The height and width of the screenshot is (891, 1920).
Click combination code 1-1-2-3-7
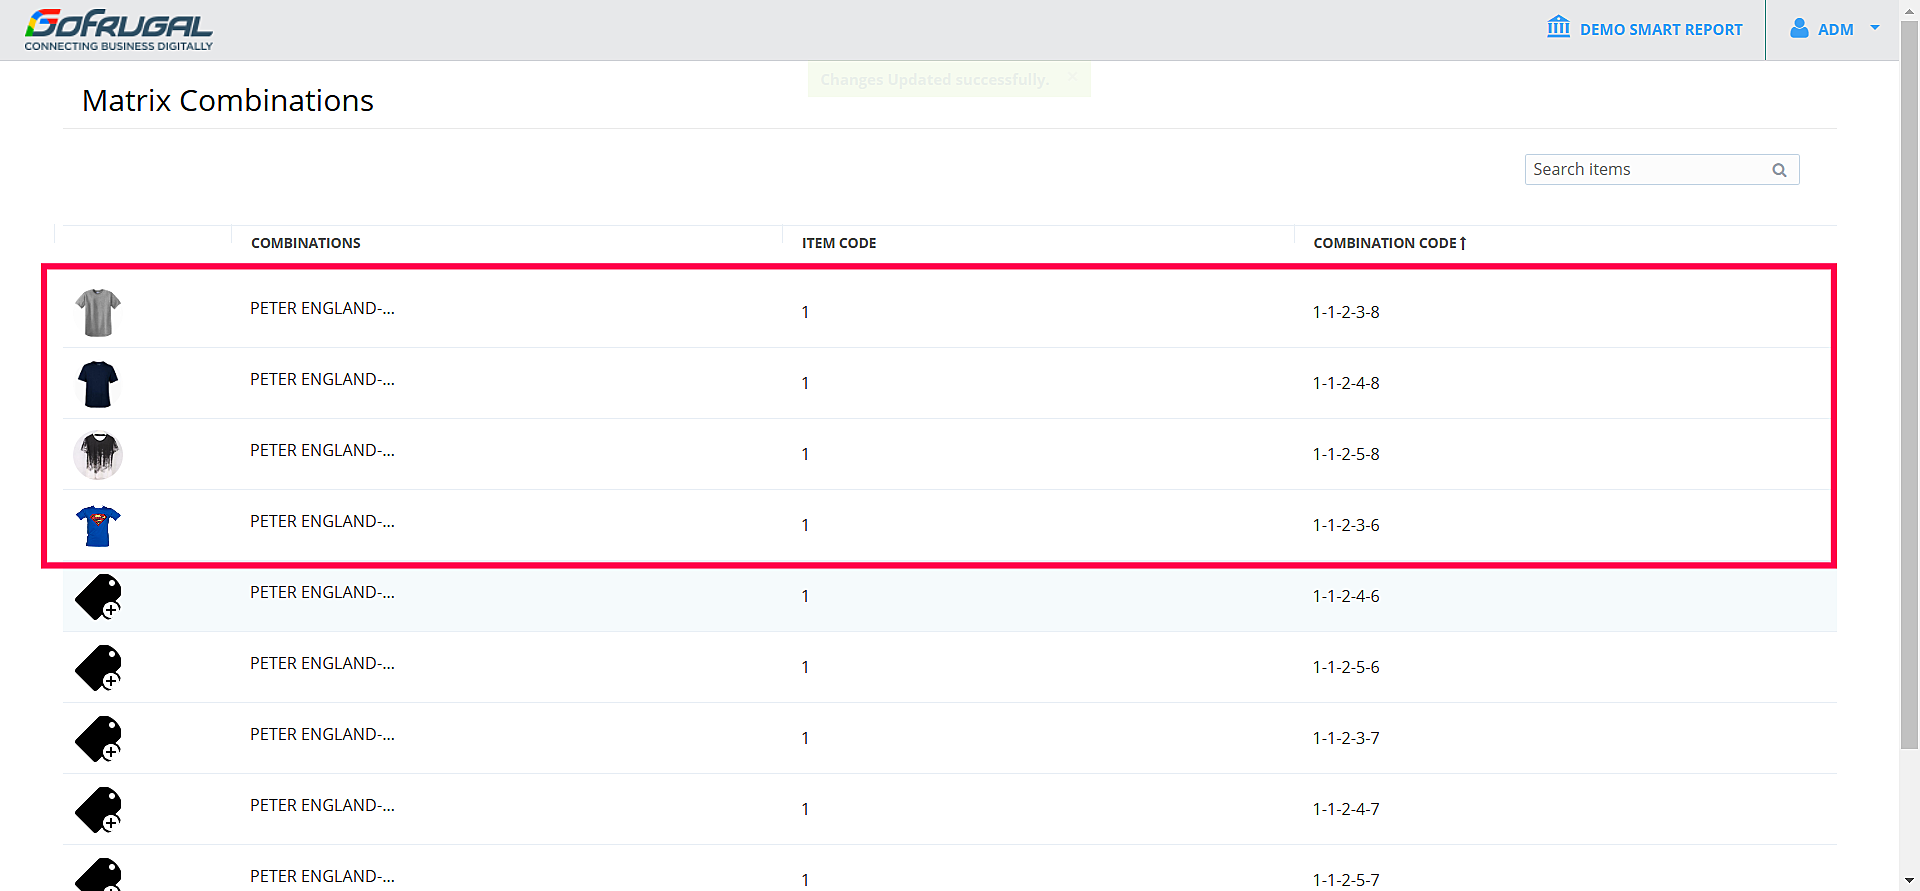pyautogui.click(x=1346, y=738)
